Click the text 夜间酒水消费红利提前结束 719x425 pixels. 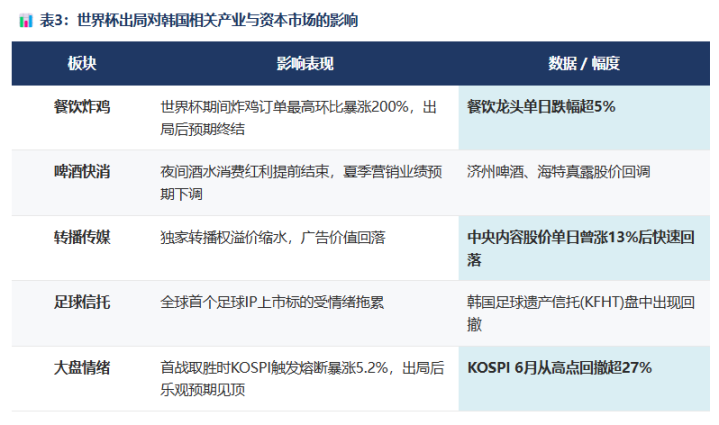click(x=244, y=172)
